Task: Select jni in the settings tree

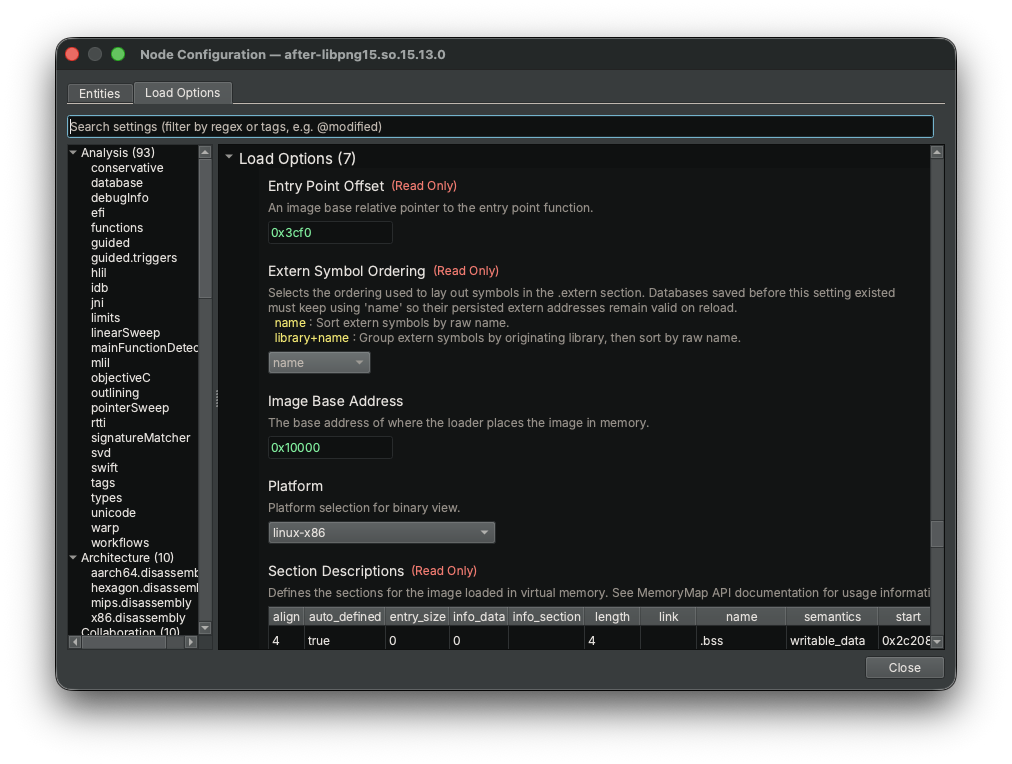Action: (x=97, y=303)
